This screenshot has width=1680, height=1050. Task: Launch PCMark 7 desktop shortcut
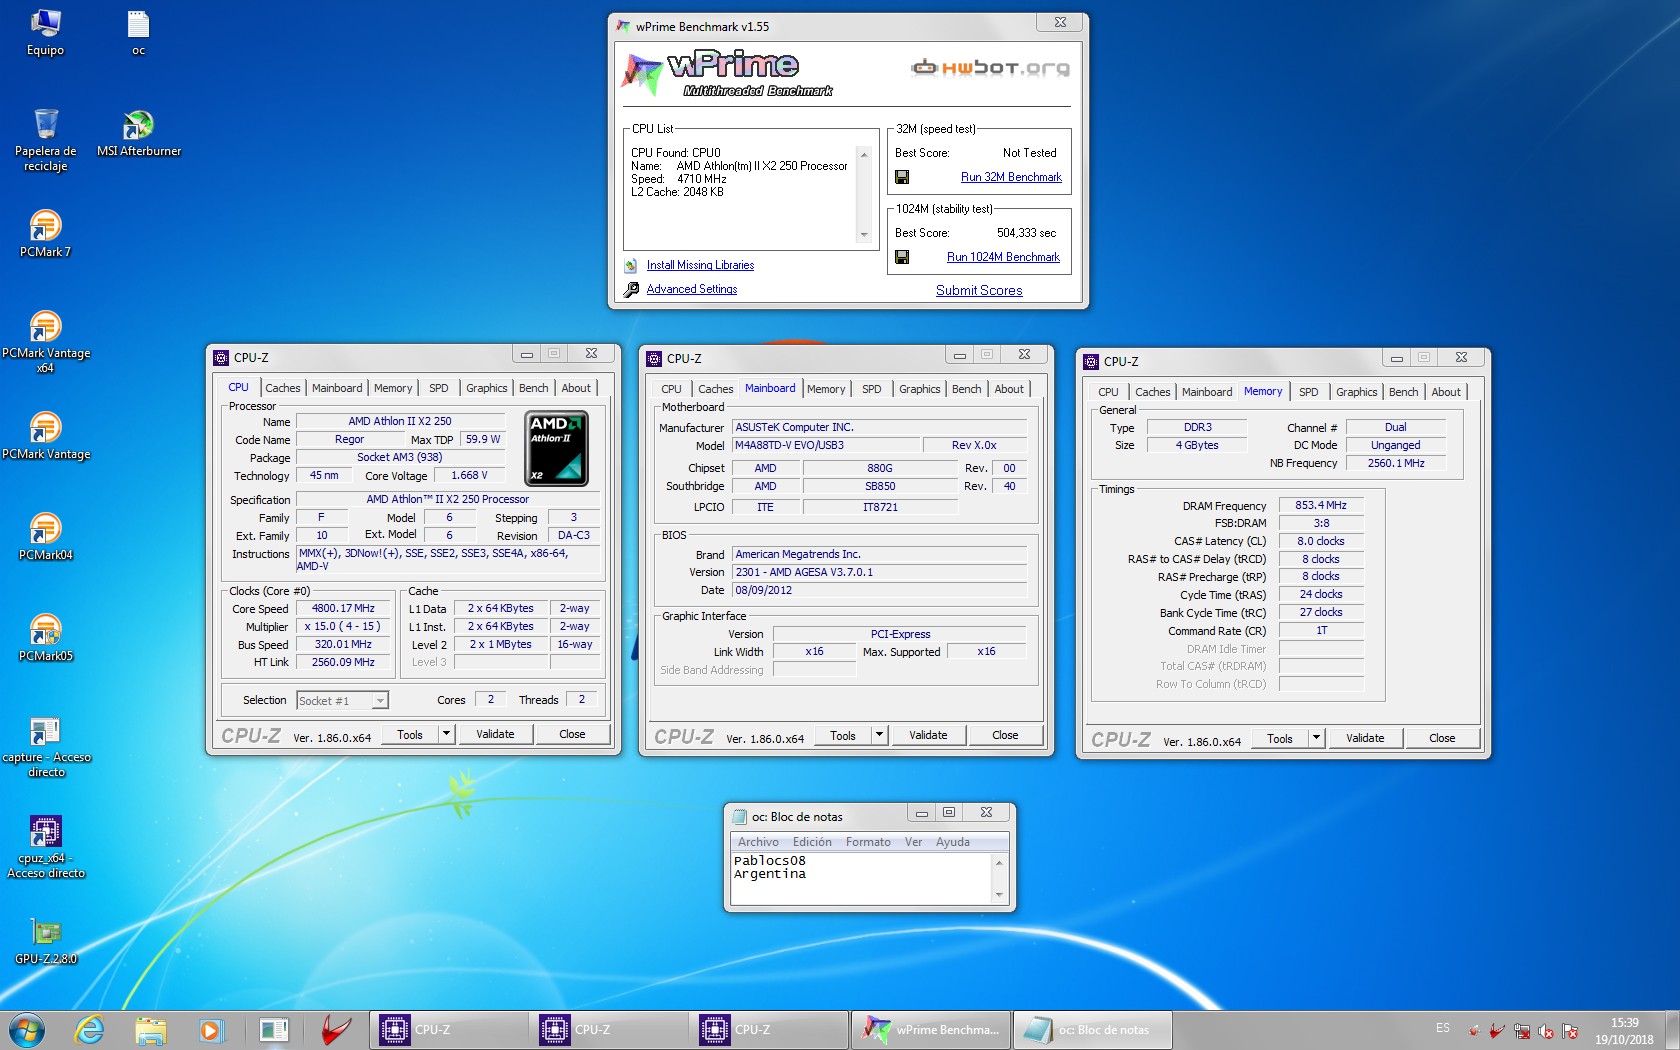coord(45,233)
